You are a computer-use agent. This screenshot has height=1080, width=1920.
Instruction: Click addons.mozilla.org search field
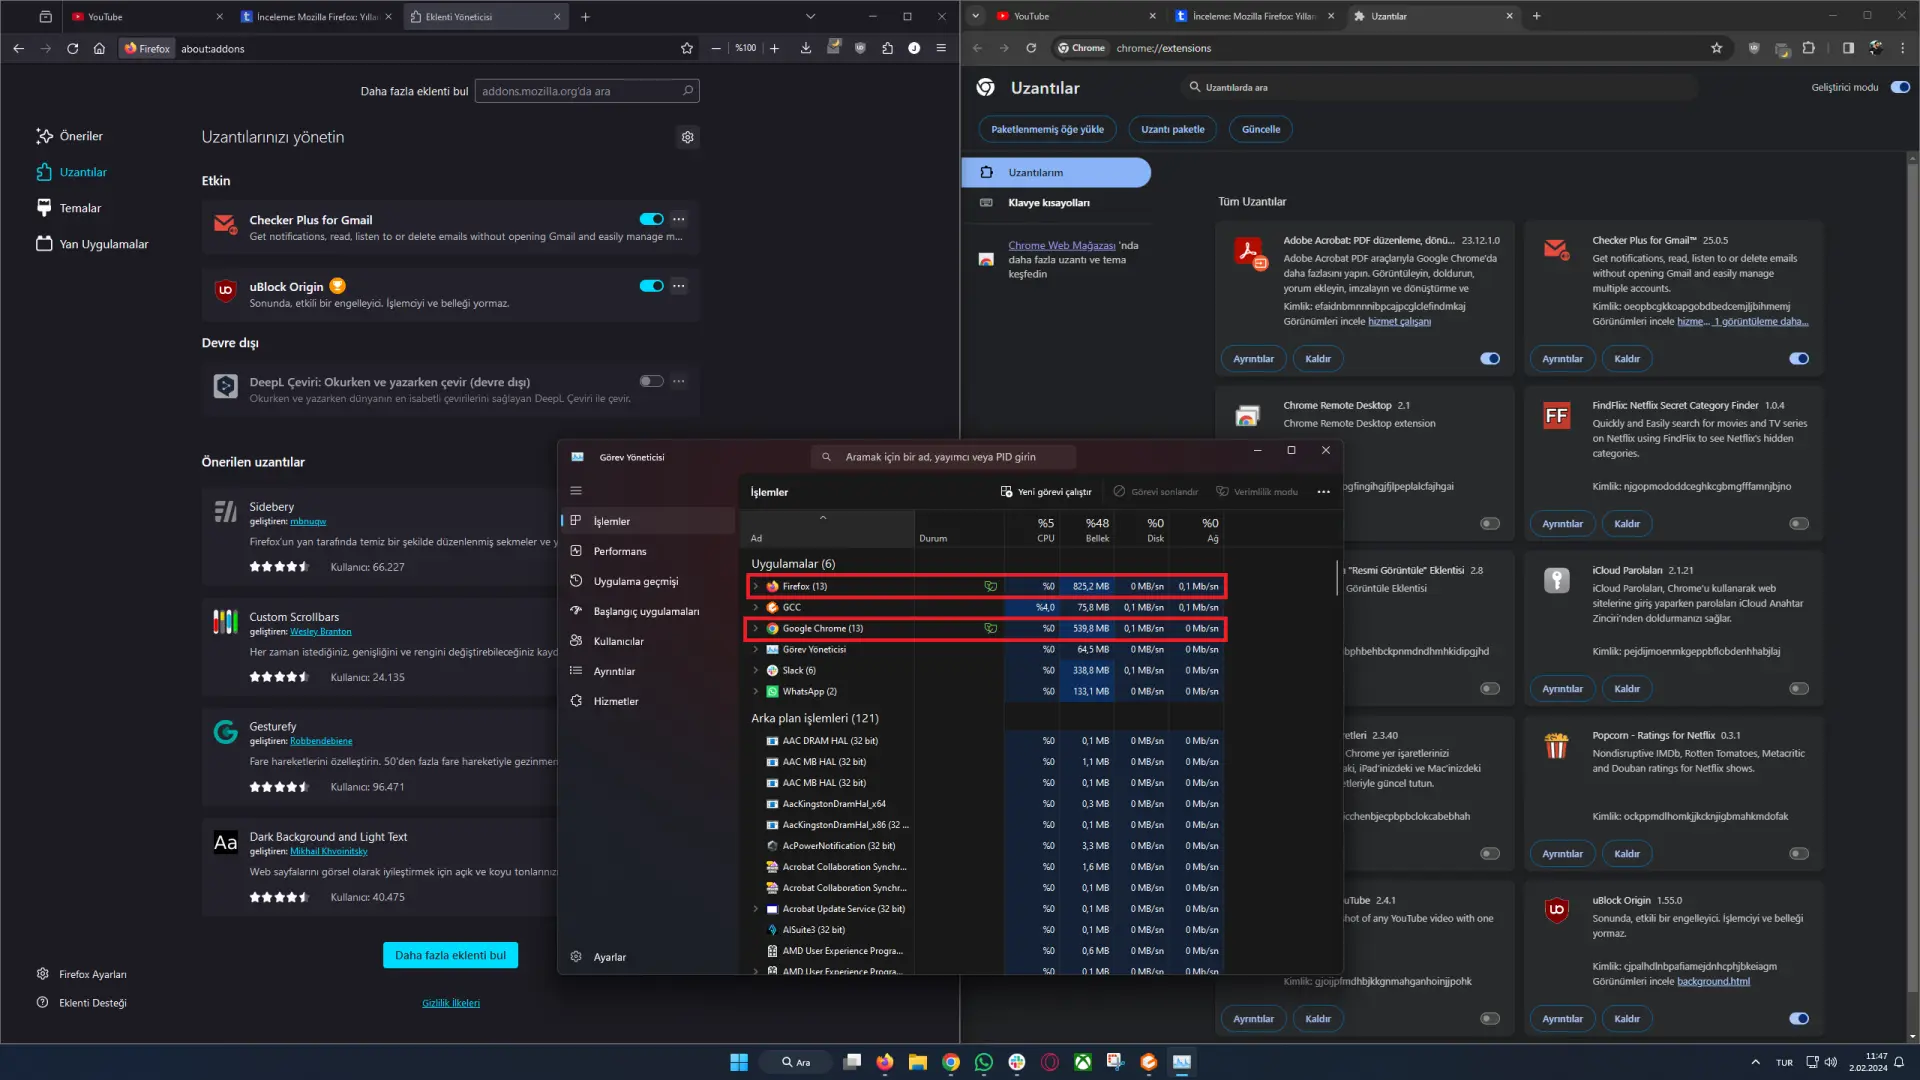[587, 91]
